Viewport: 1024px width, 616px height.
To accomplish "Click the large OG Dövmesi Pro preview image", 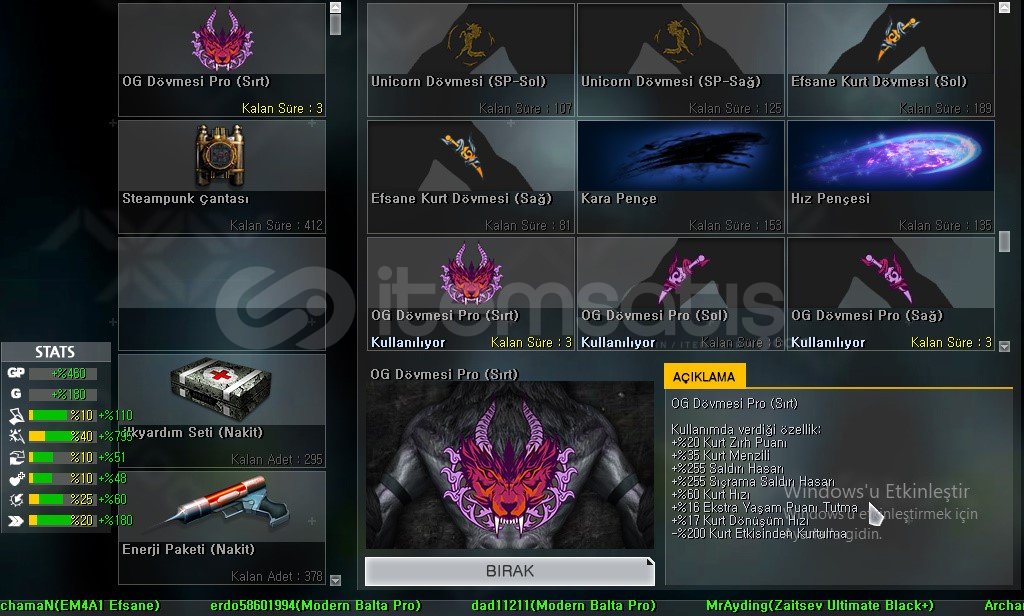I will coord(509,465).
